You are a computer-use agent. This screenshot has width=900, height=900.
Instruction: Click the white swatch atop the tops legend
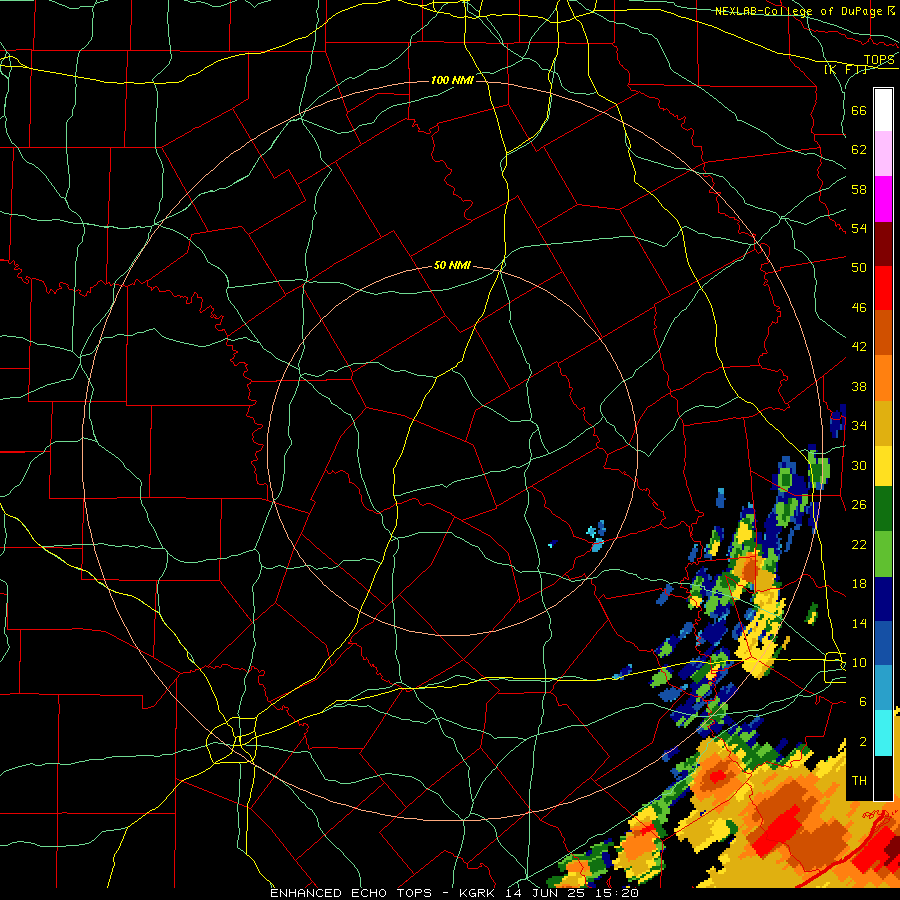point(883,110)
